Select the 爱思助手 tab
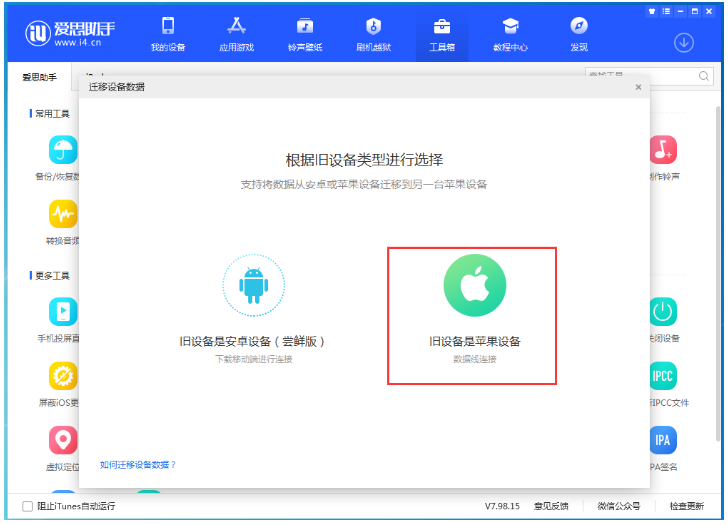728x524 pixels. (x=39, y=77)
